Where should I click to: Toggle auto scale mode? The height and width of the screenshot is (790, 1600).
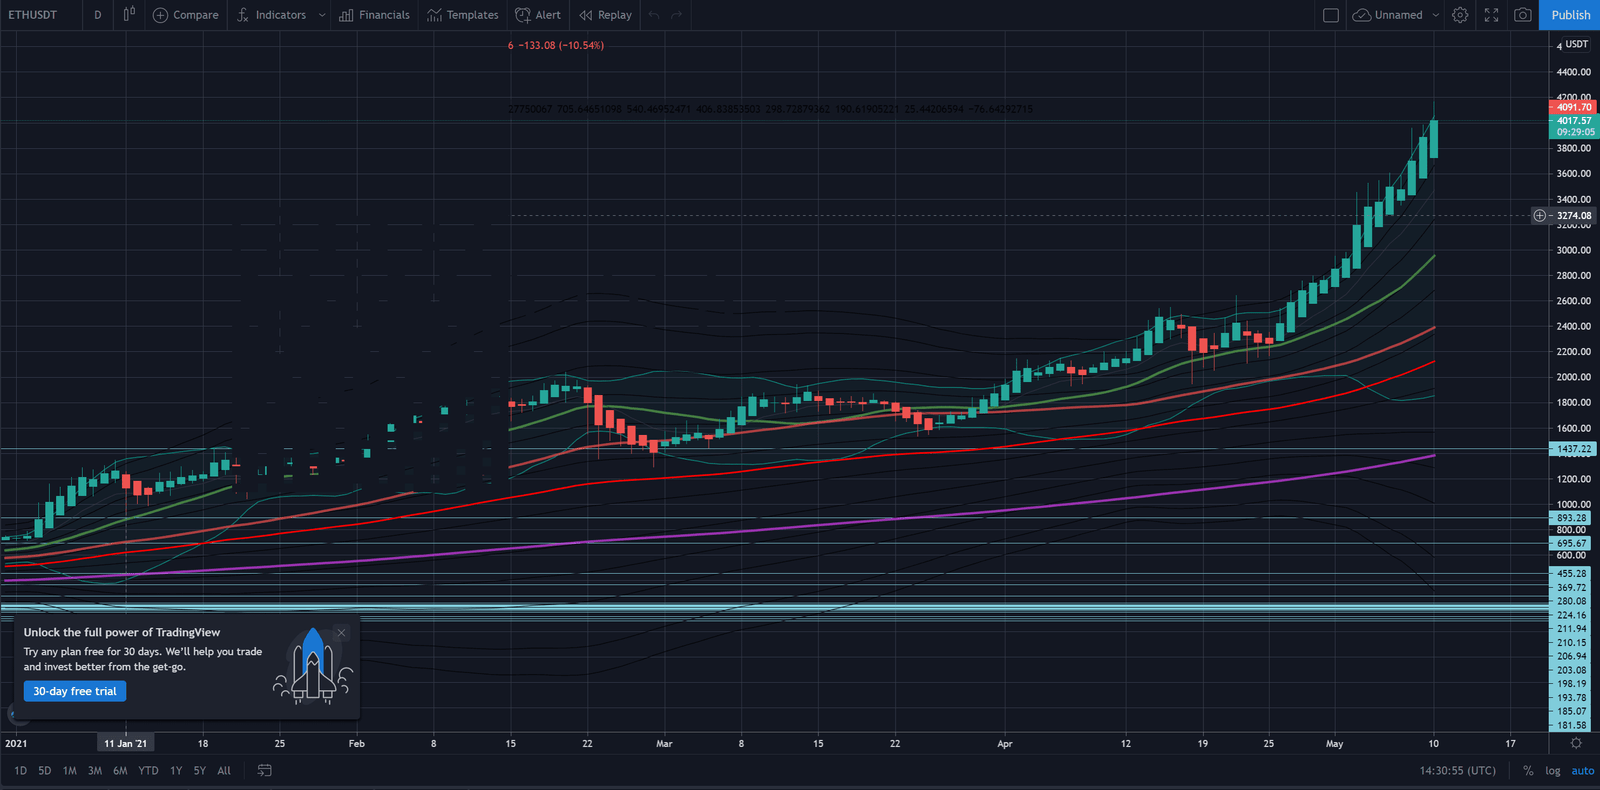[x=1582, y=770]
